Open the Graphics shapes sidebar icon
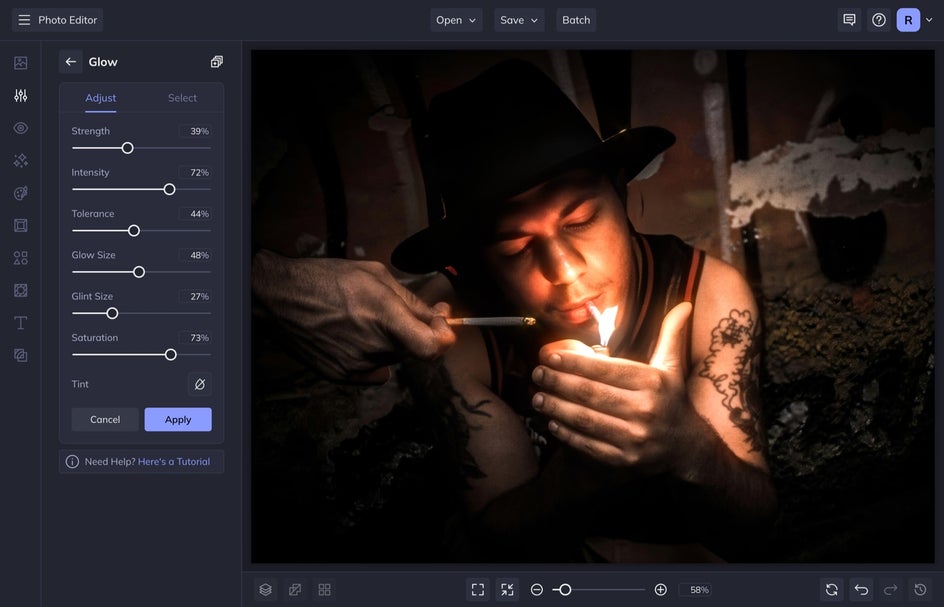The height and width of the screenshot is (607, 944). click(20, 258)
